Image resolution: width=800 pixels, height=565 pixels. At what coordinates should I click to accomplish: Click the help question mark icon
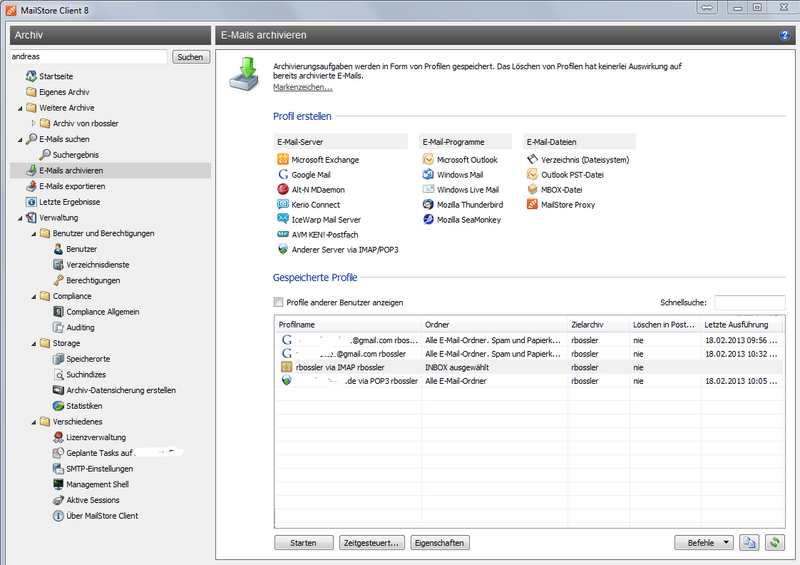coord(785,35)
